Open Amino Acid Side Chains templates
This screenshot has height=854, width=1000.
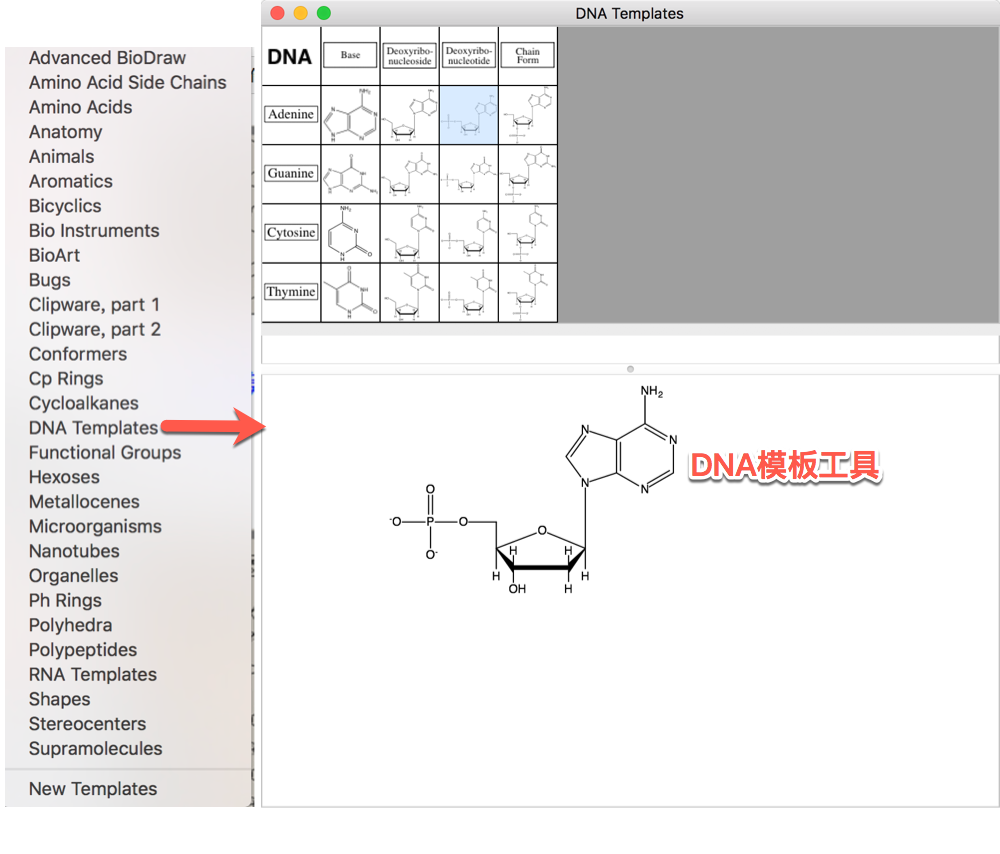click(x=128, y=83)
